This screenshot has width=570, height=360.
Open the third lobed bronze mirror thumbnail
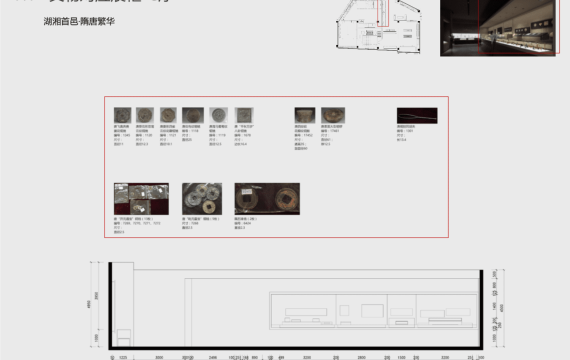(168, 115)
